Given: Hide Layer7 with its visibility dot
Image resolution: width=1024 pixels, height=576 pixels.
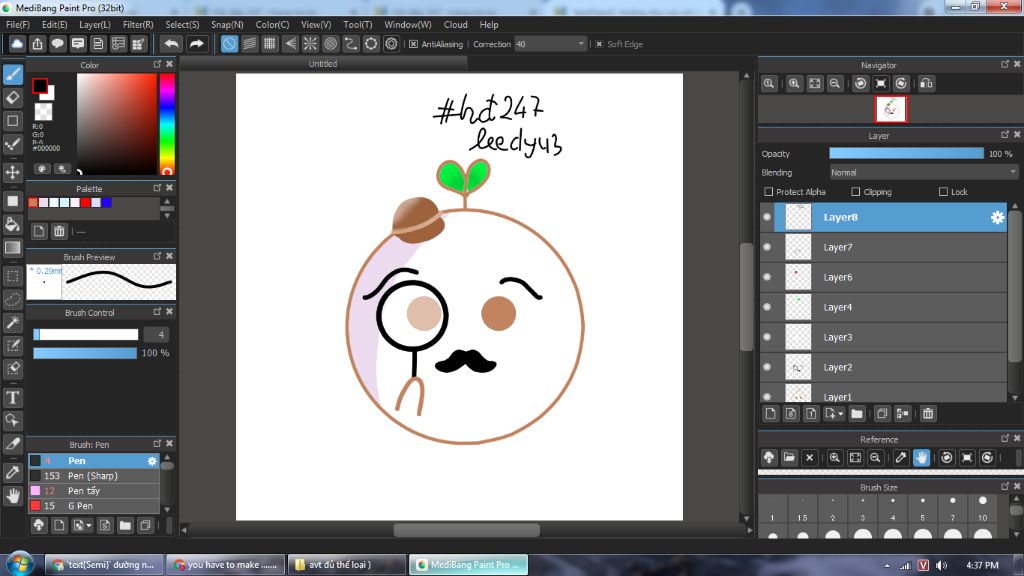Looking at the screenshot, I should [x=767, y=248].
